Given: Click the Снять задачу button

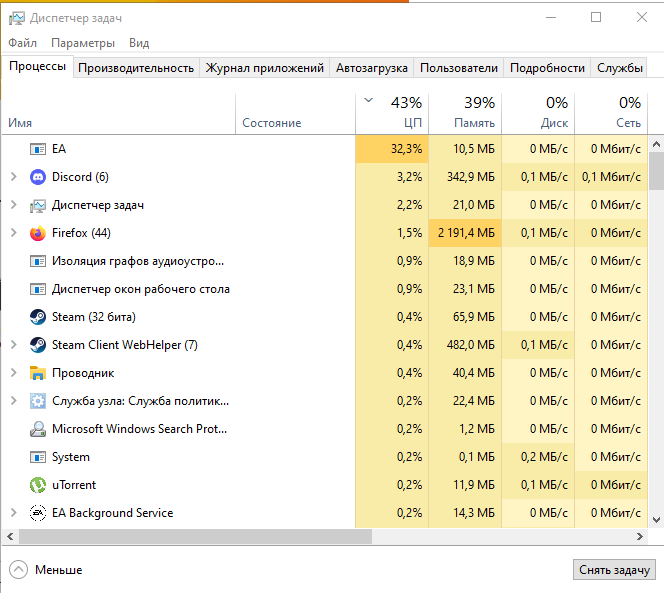Looking at the screenshot, I should coord(614,570).
